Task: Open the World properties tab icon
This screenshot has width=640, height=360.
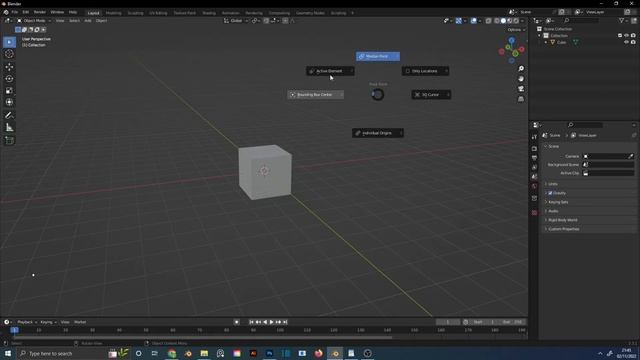Action: (x=534, y=187)
